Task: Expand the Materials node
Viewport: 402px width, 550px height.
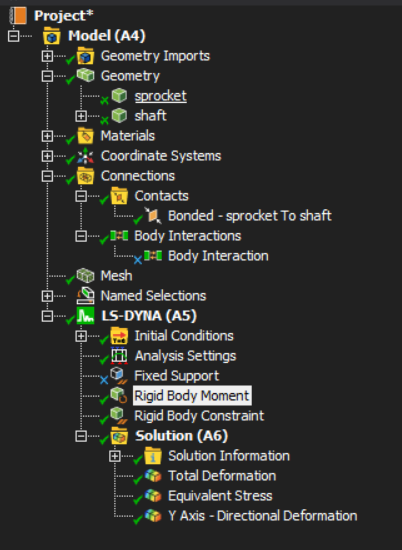Action: tap(47, 136)
